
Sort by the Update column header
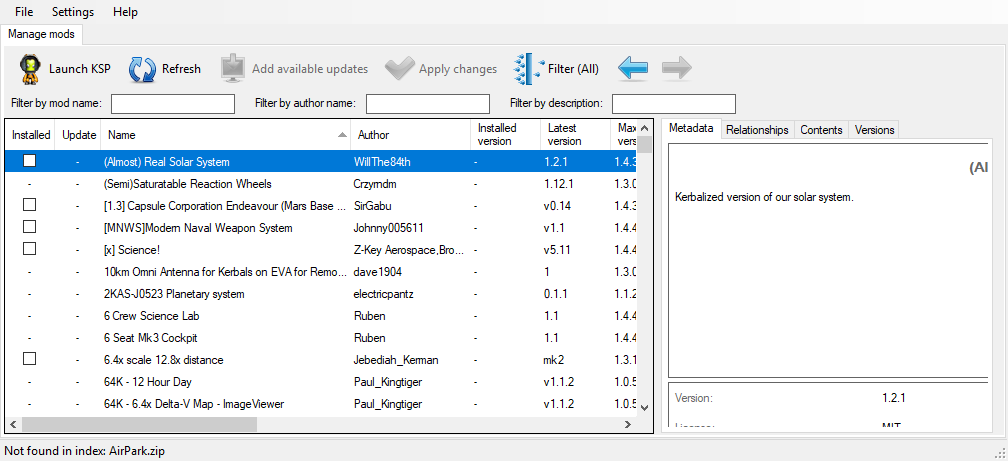coord(78,135)
